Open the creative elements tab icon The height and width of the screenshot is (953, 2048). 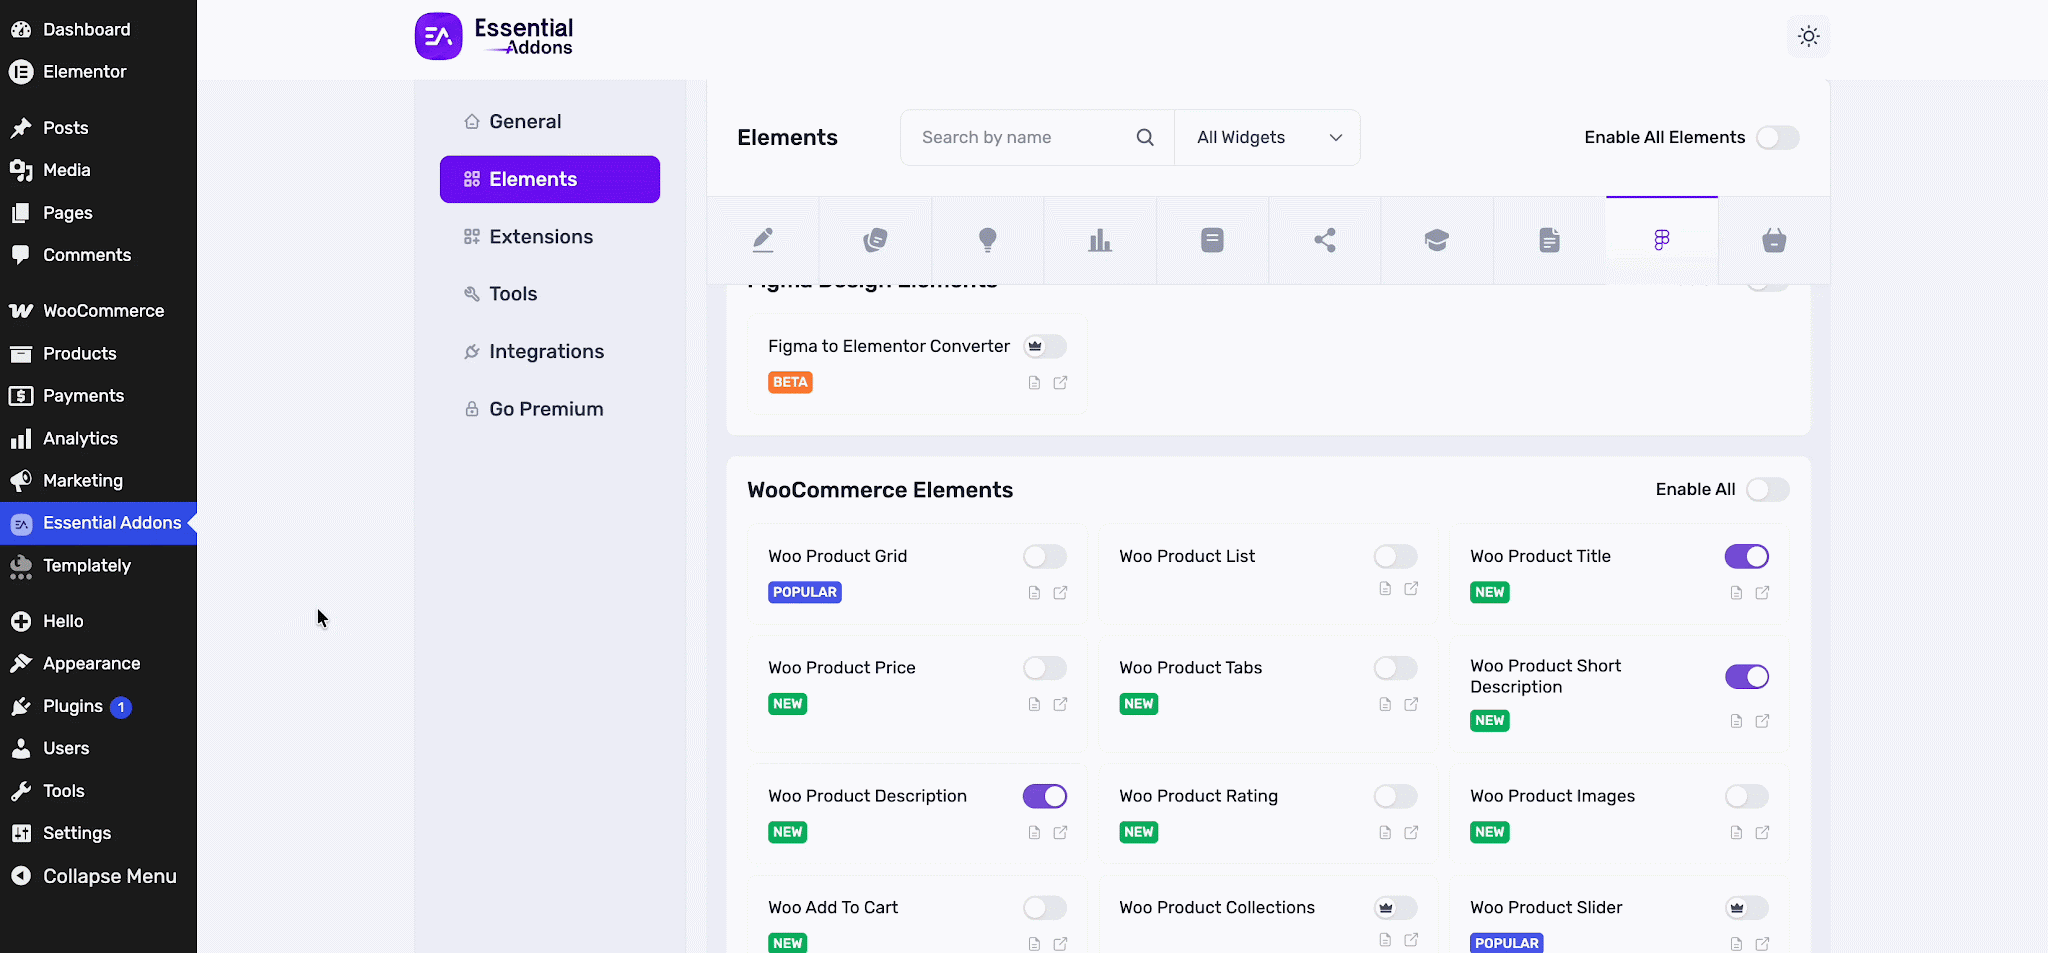[875, 240]
